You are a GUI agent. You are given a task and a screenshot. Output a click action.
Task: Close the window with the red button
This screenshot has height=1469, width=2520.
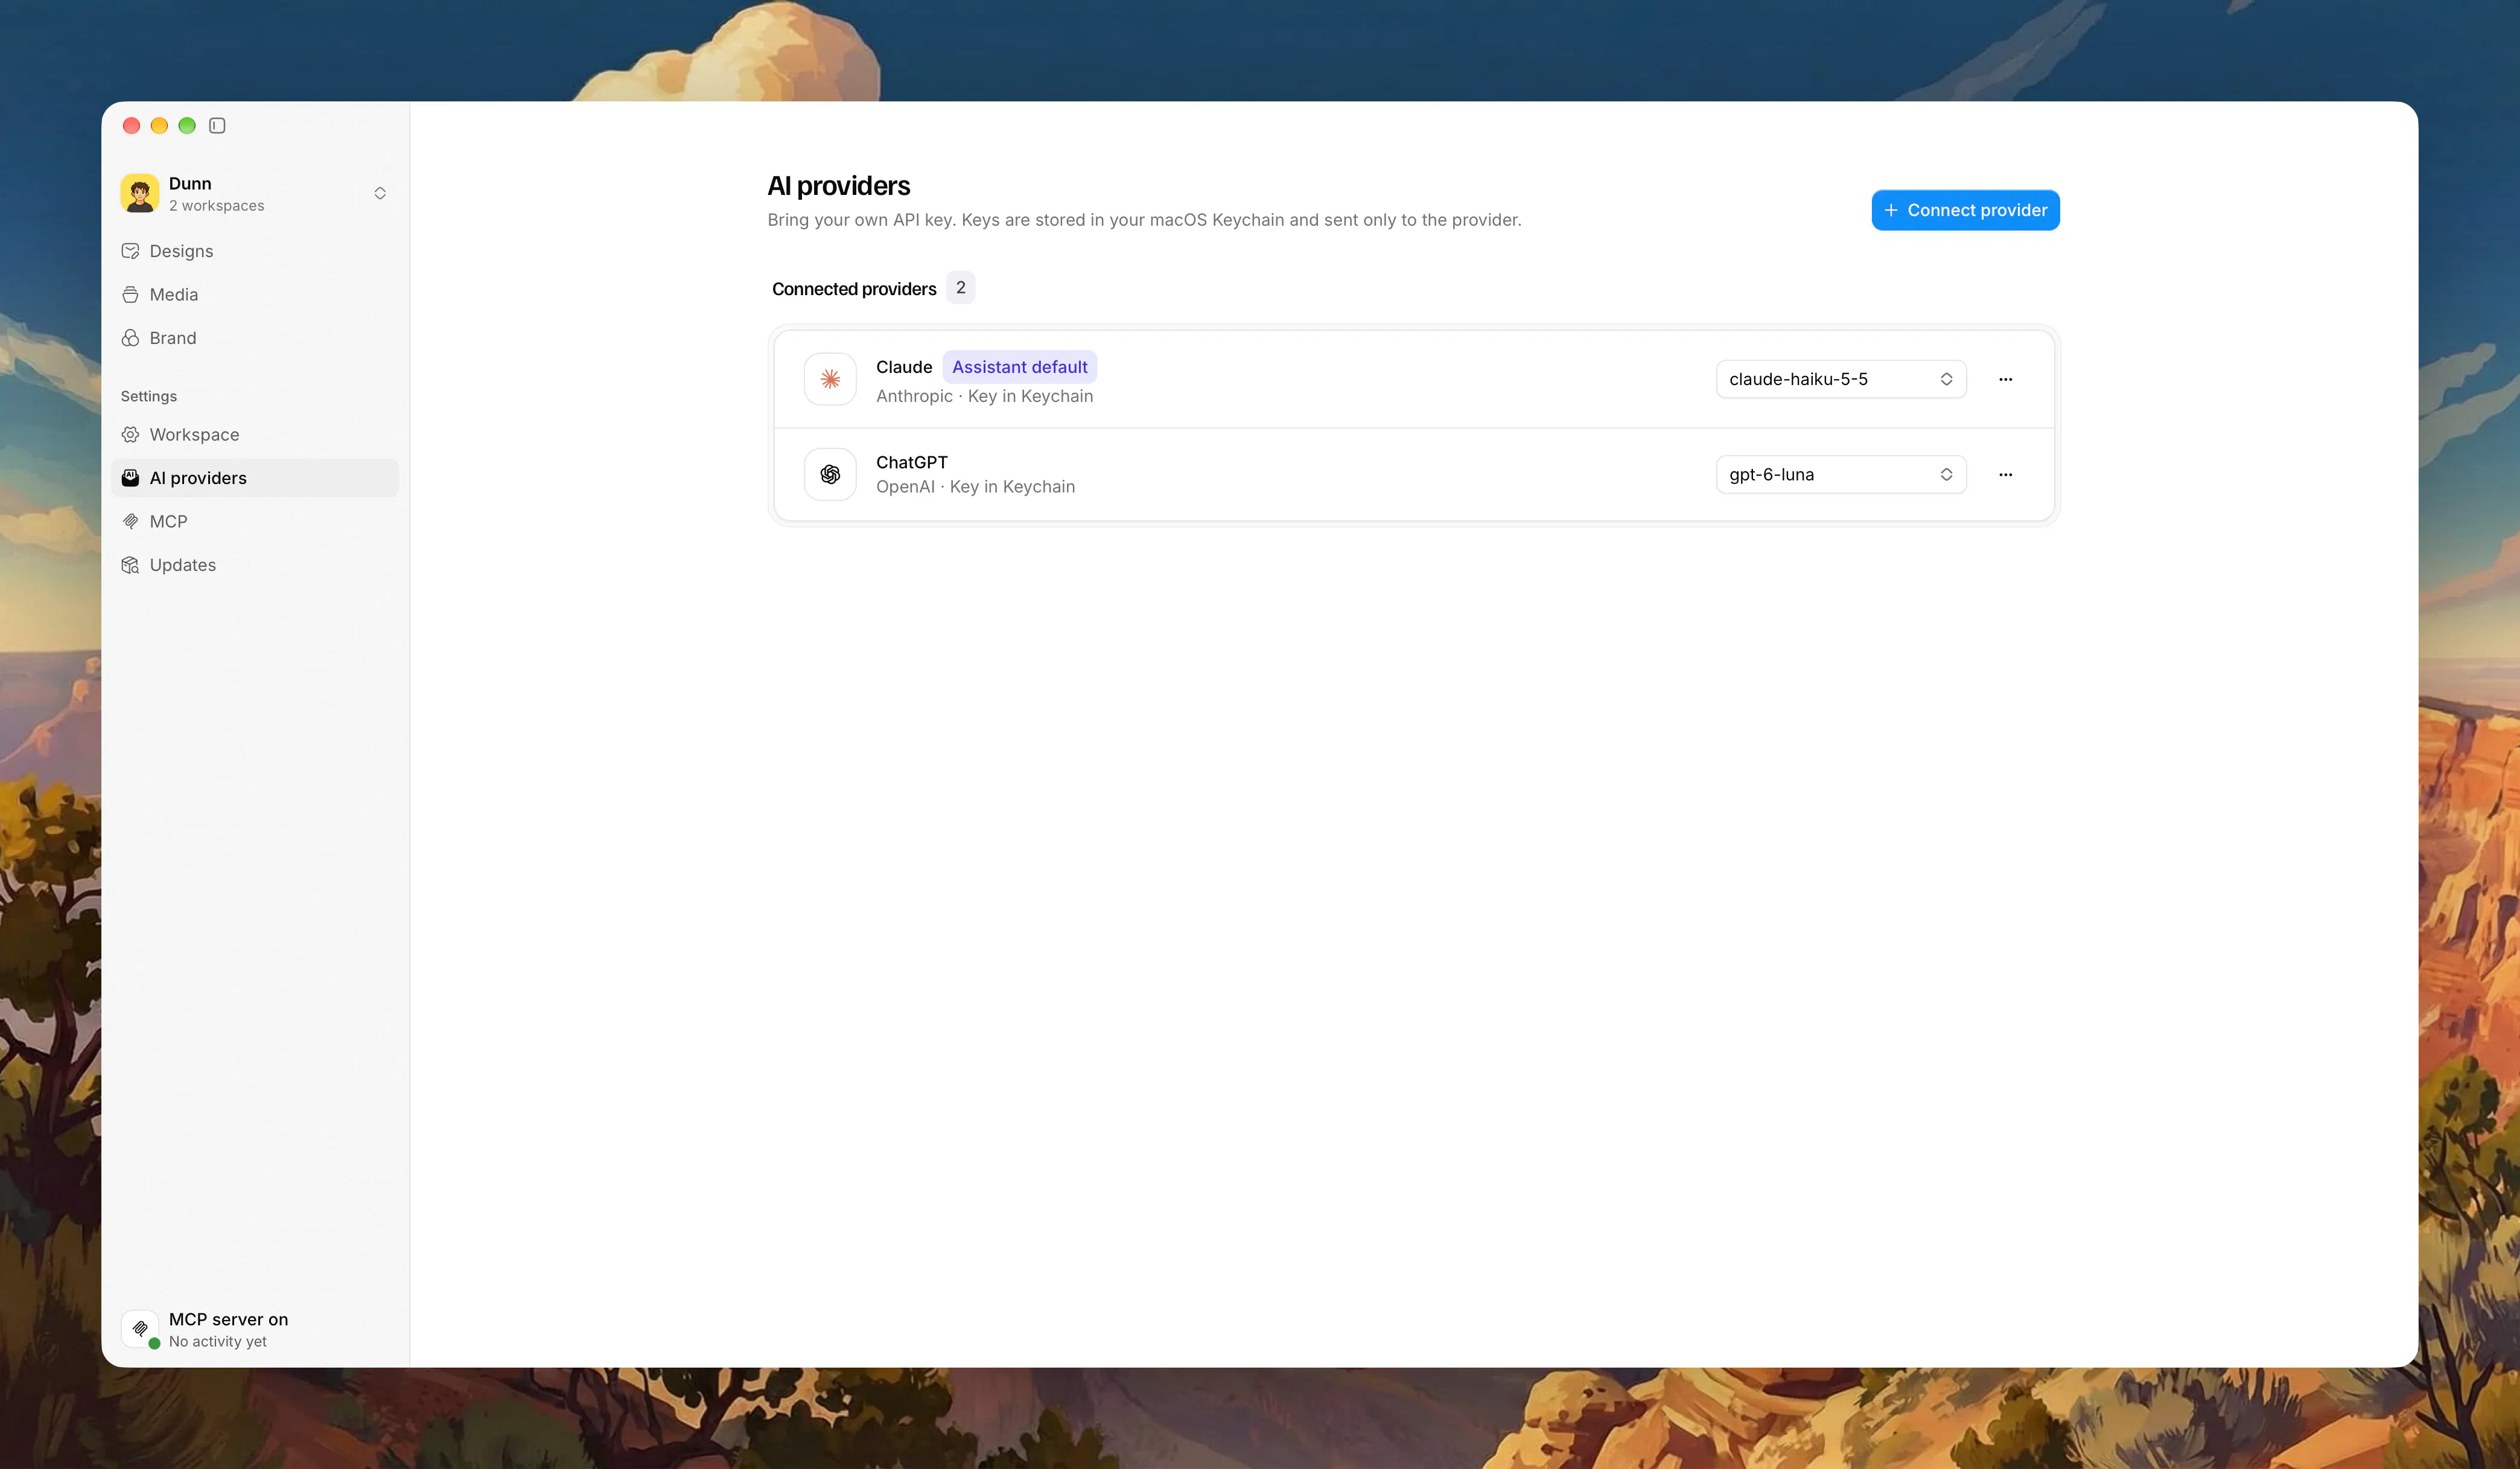click(x=131, y=125)
